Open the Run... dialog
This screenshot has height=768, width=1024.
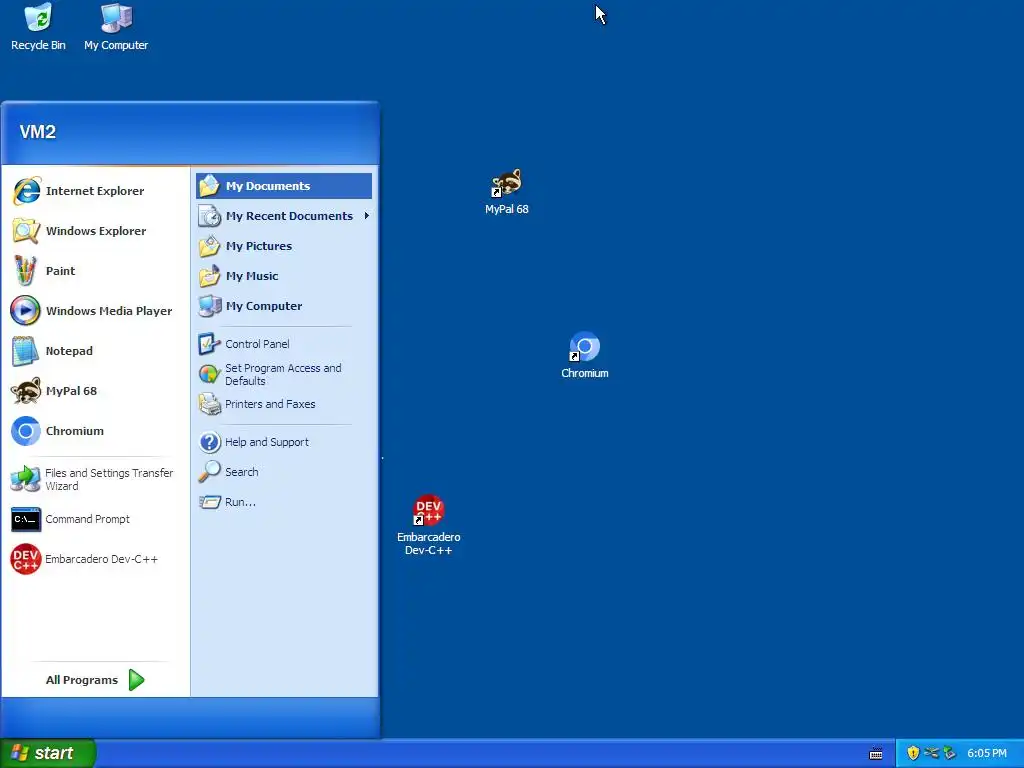[x=284, y=502]
